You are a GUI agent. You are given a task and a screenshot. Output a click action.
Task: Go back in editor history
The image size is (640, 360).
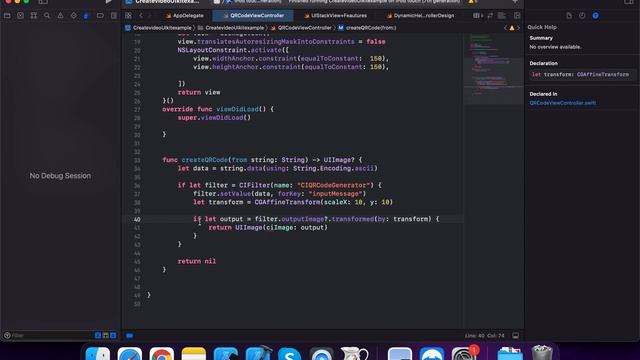141,16
